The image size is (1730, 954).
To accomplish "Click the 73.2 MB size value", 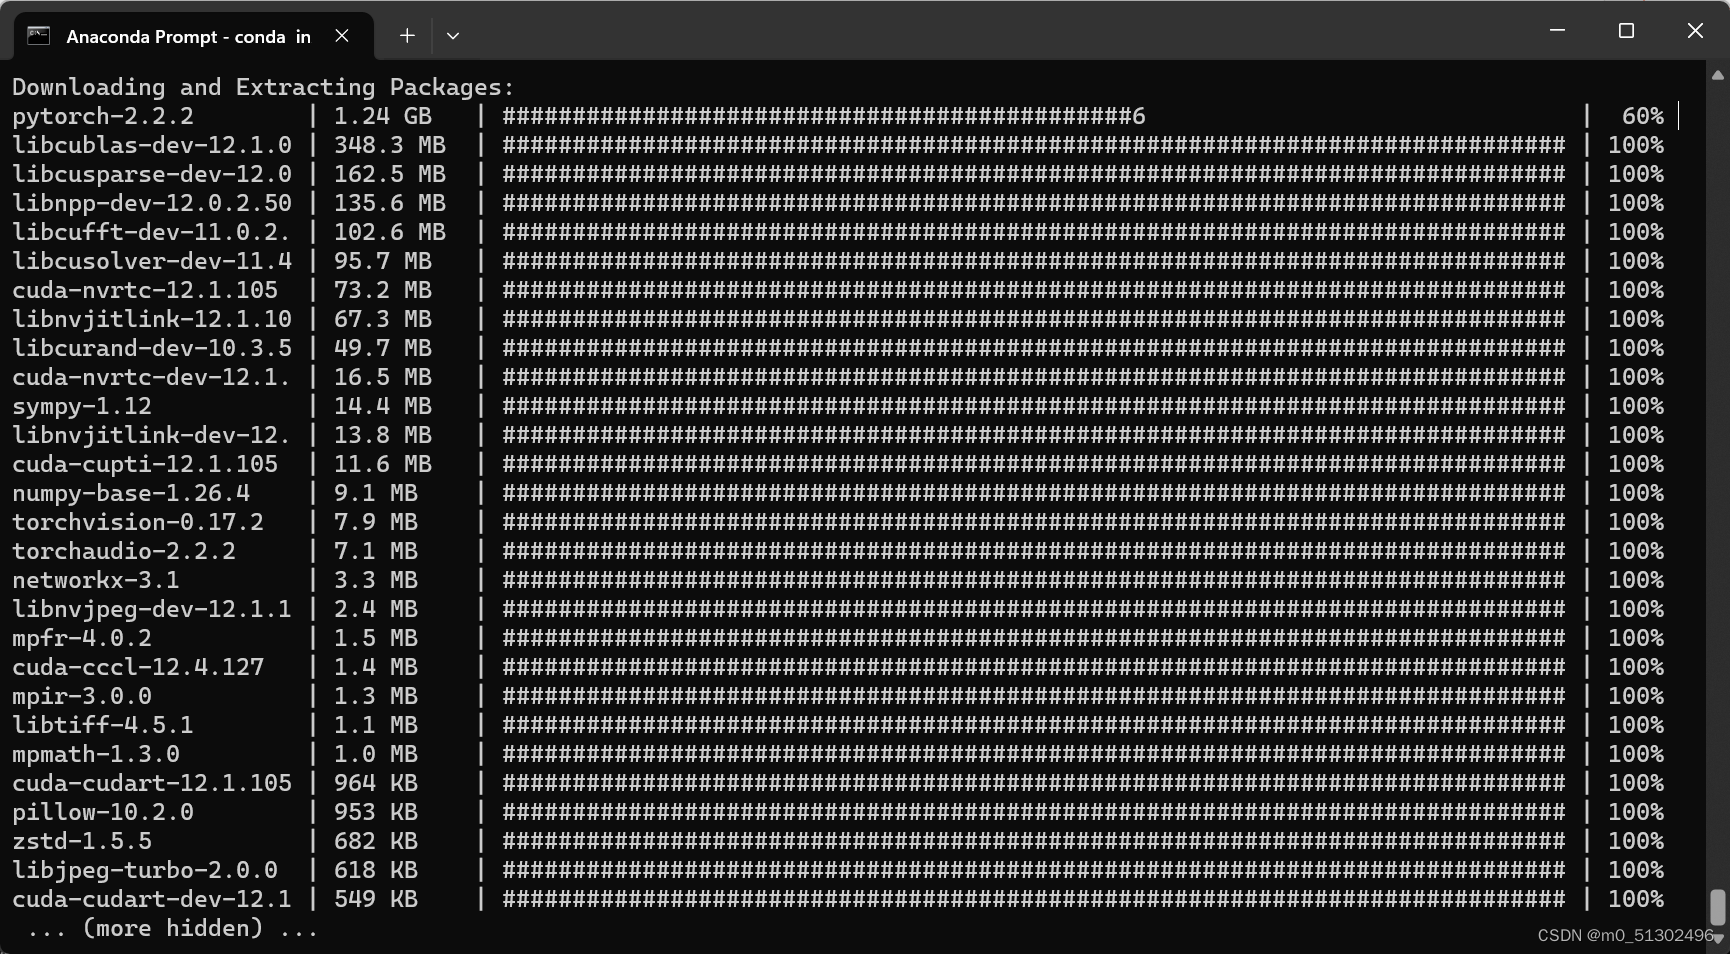I will tap(383, 290).
